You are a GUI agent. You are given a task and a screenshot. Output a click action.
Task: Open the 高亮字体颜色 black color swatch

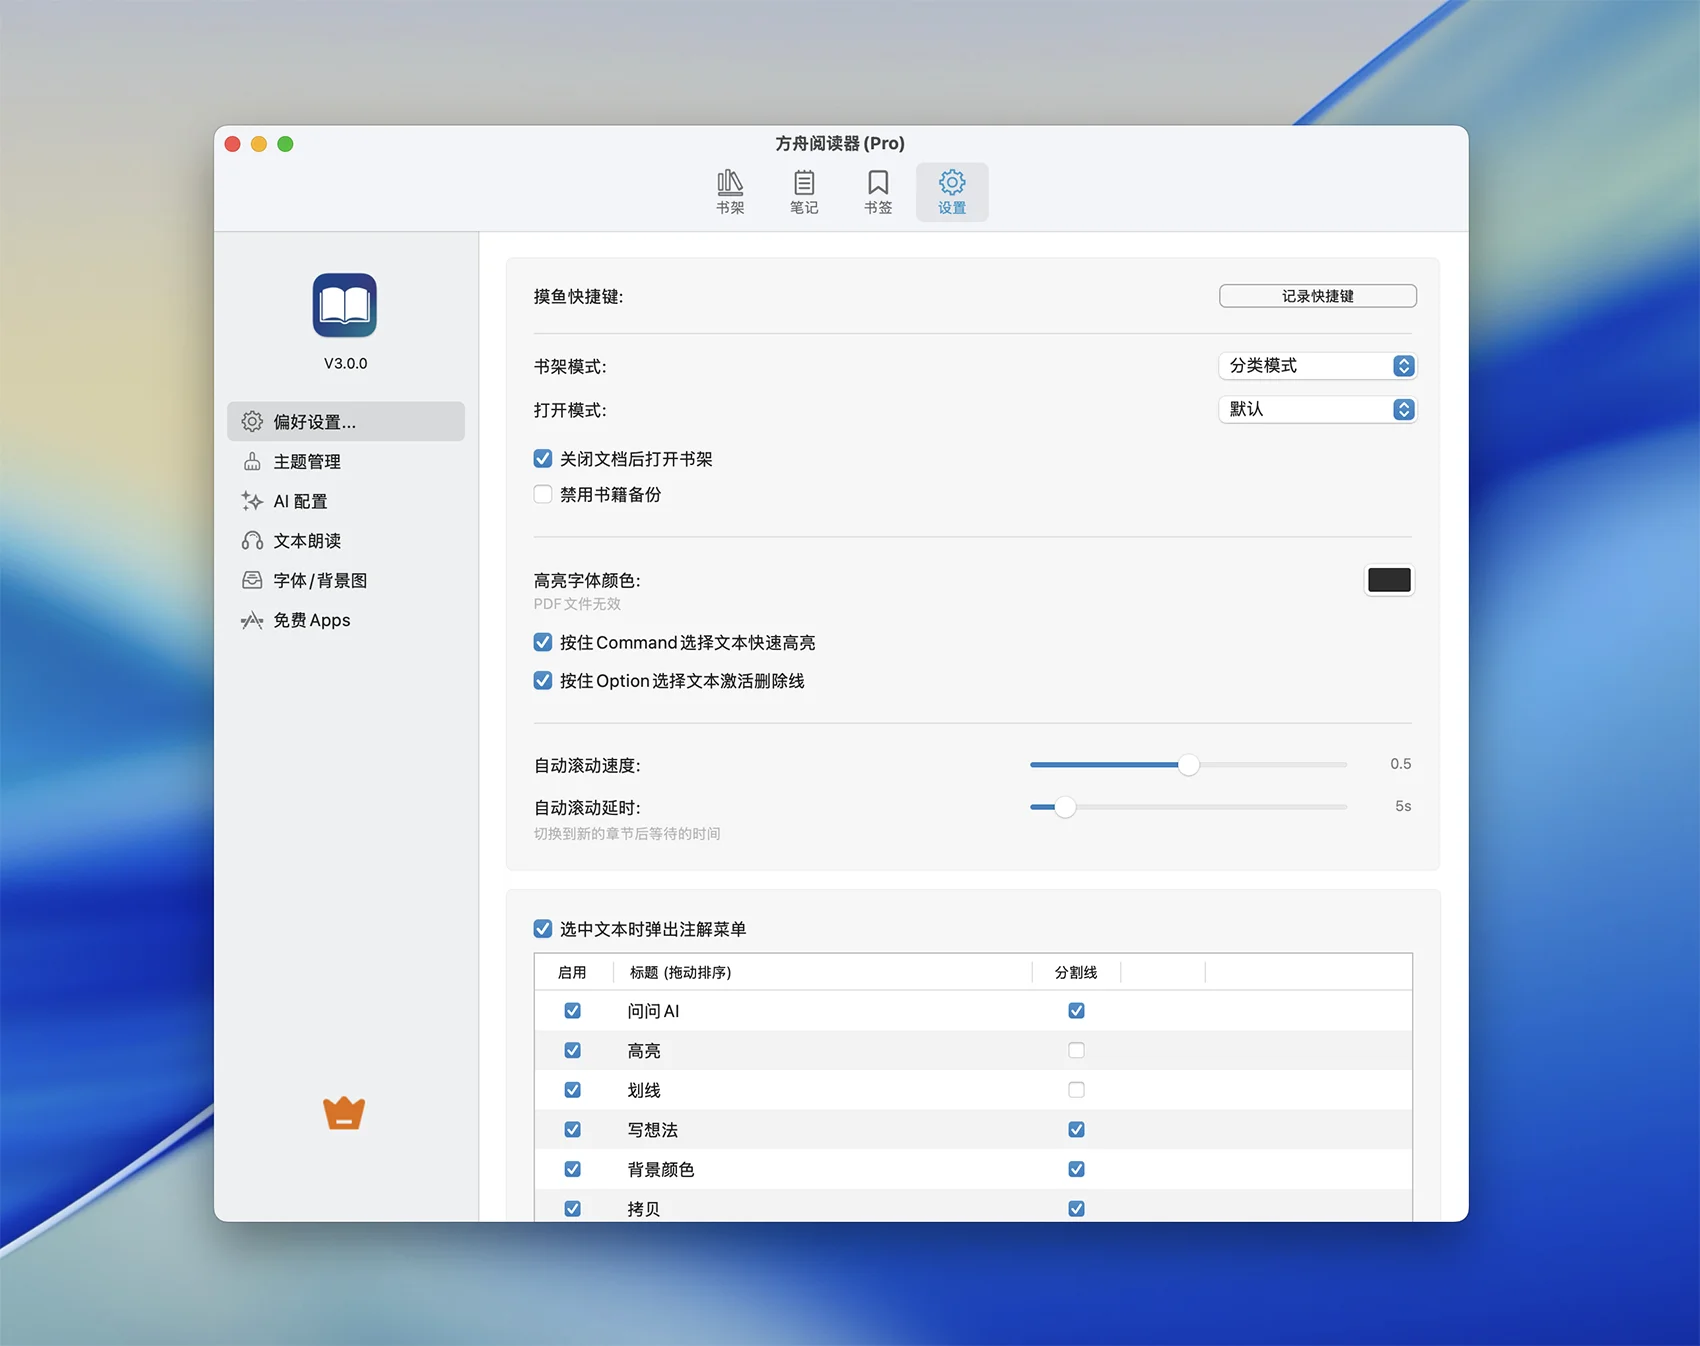1388,581
